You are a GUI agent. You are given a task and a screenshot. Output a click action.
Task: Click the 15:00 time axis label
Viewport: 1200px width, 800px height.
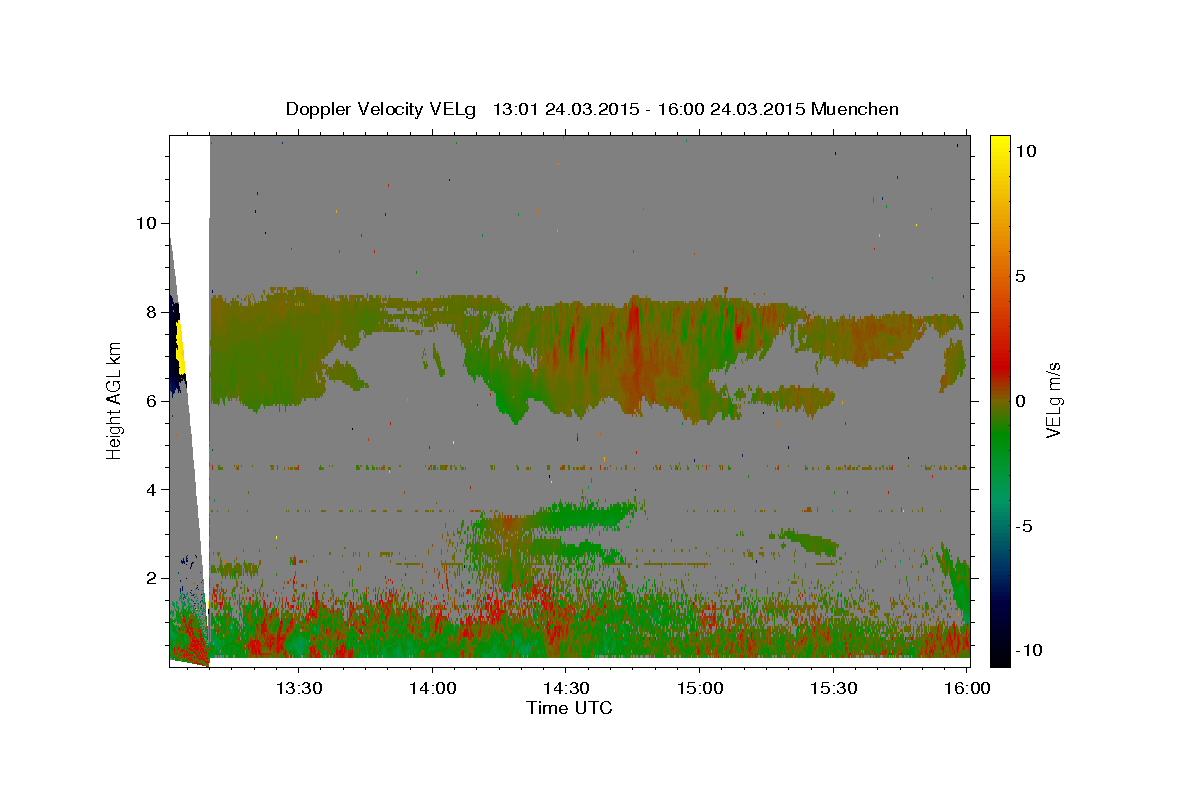pos(699,688)
